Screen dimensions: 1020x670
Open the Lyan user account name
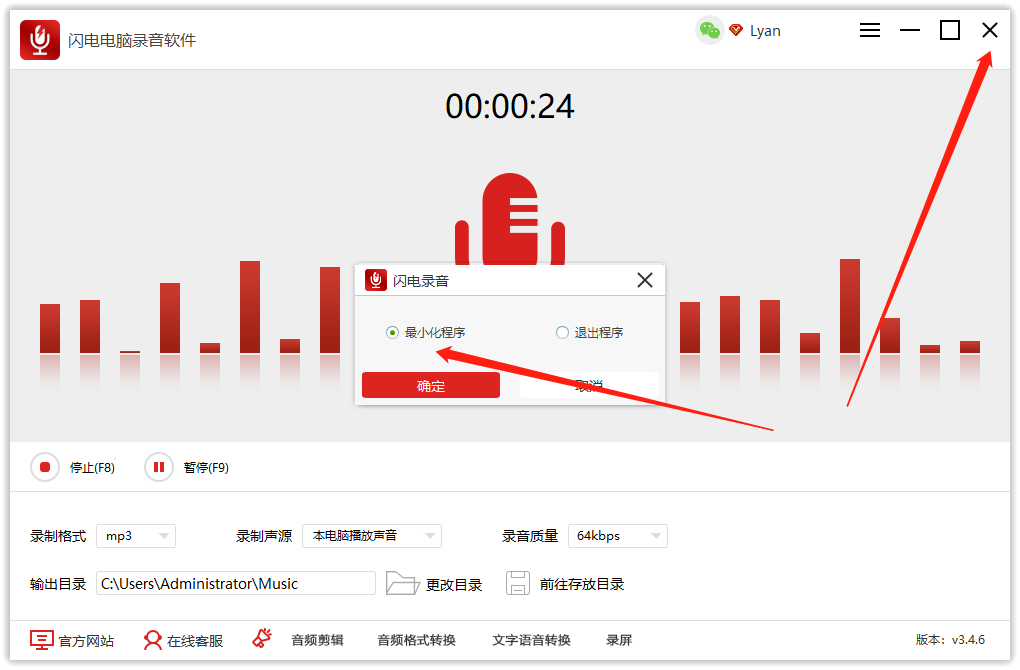[765, 31]
